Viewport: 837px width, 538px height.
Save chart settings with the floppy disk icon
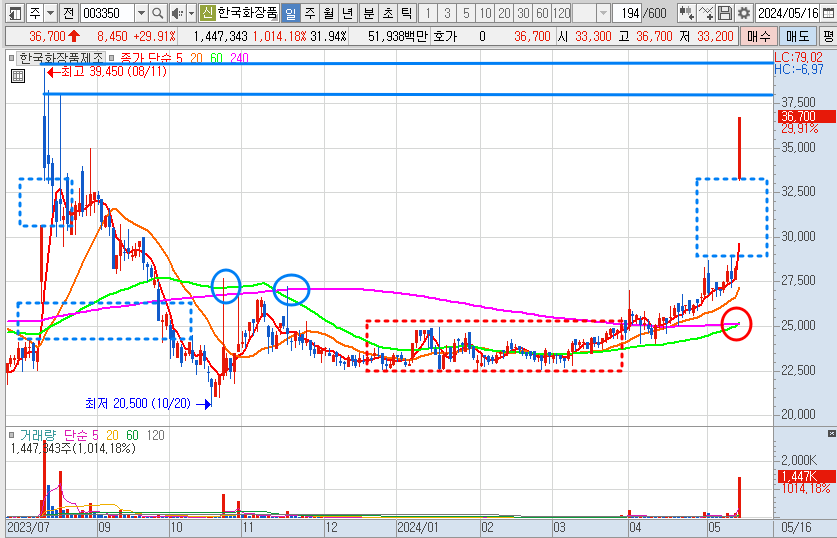pos(724,13)
